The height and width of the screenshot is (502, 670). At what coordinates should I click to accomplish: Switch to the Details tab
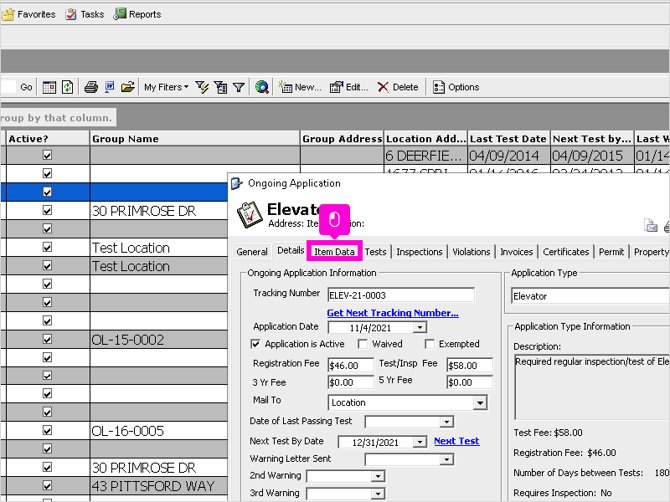291,250
